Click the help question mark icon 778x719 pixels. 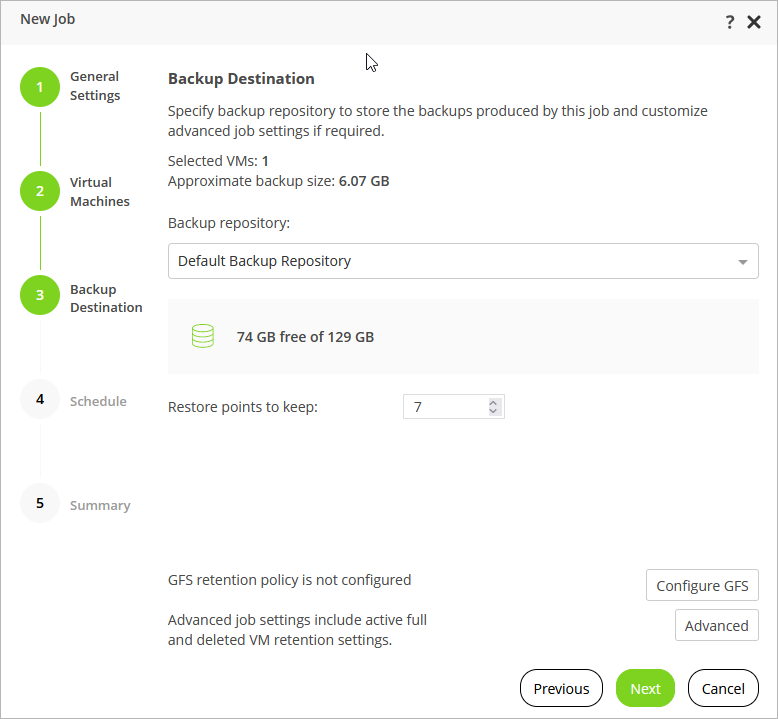(x=730, y=22)
